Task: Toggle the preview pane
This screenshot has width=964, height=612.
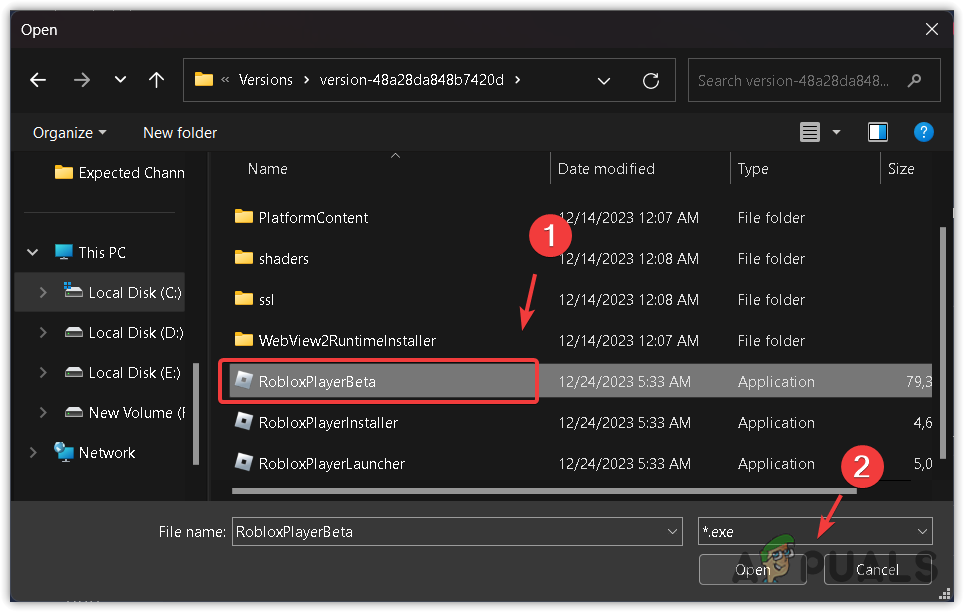Action: point(877,132)
